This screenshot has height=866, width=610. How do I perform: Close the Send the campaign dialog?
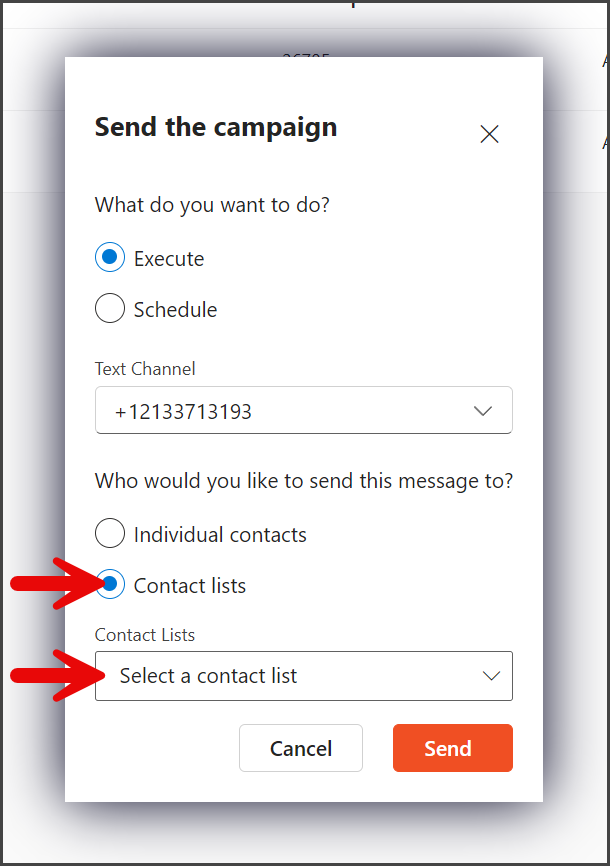(489, 134)
